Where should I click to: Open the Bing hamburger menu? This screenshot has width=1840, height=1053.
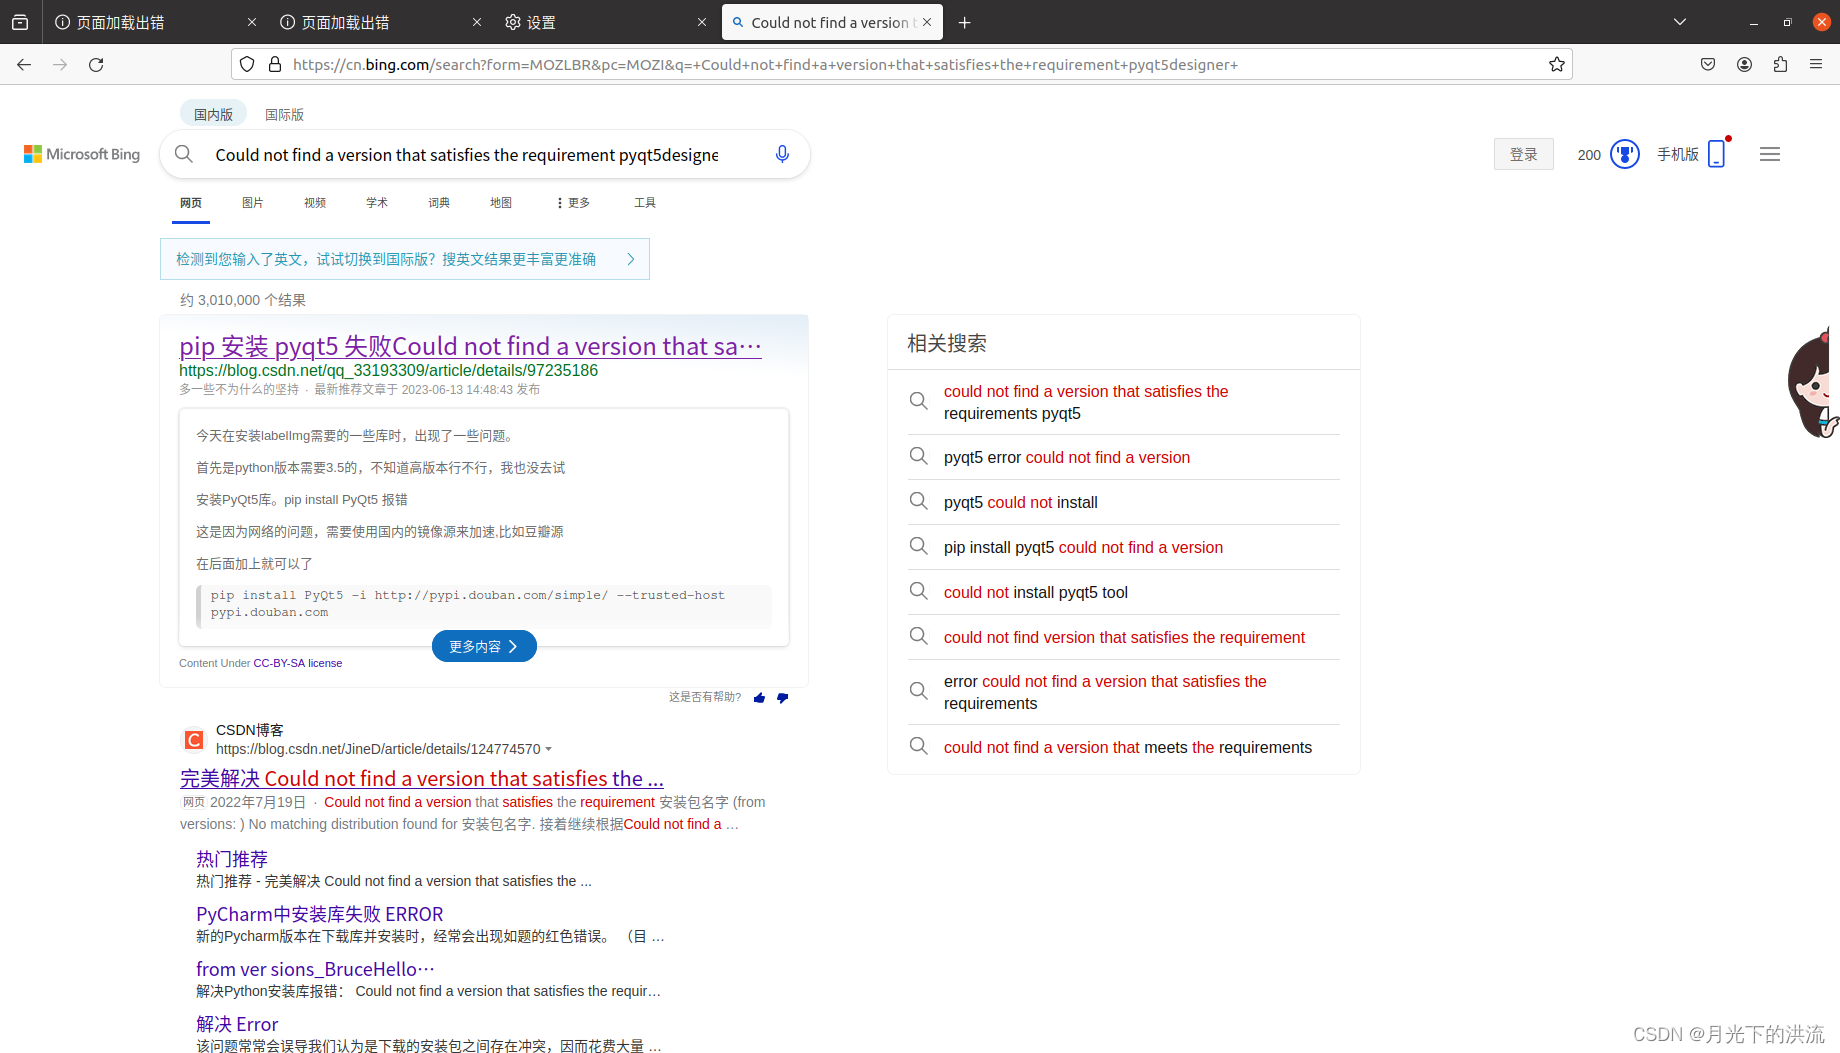click(x=1769, y=154)
